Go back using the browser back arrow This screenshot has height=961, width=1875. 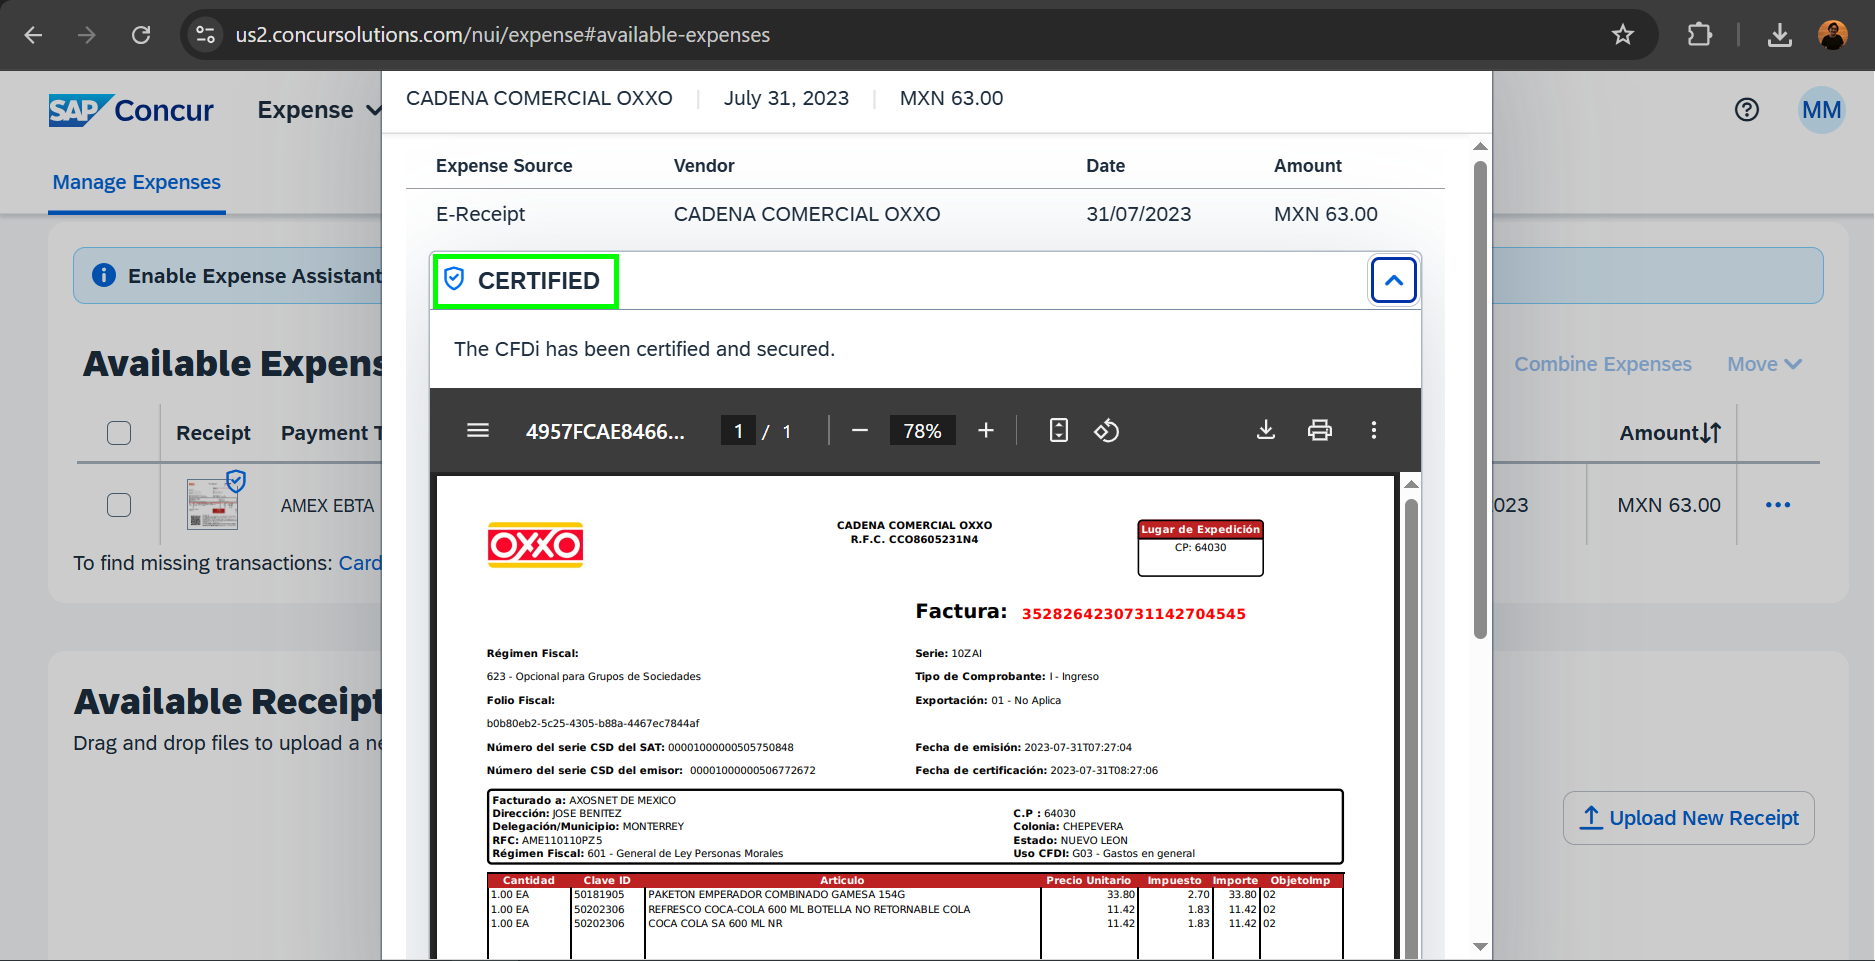click(33, 35)
